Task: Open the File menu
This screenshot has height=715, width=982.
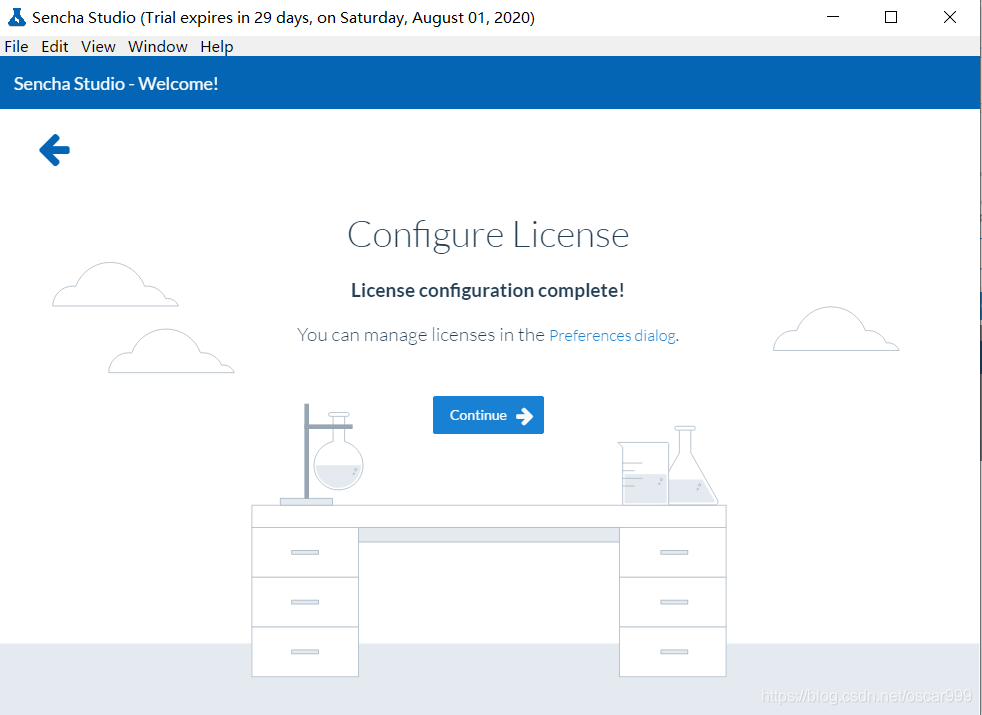Action: pyautogui.click(x=16, y=46)
